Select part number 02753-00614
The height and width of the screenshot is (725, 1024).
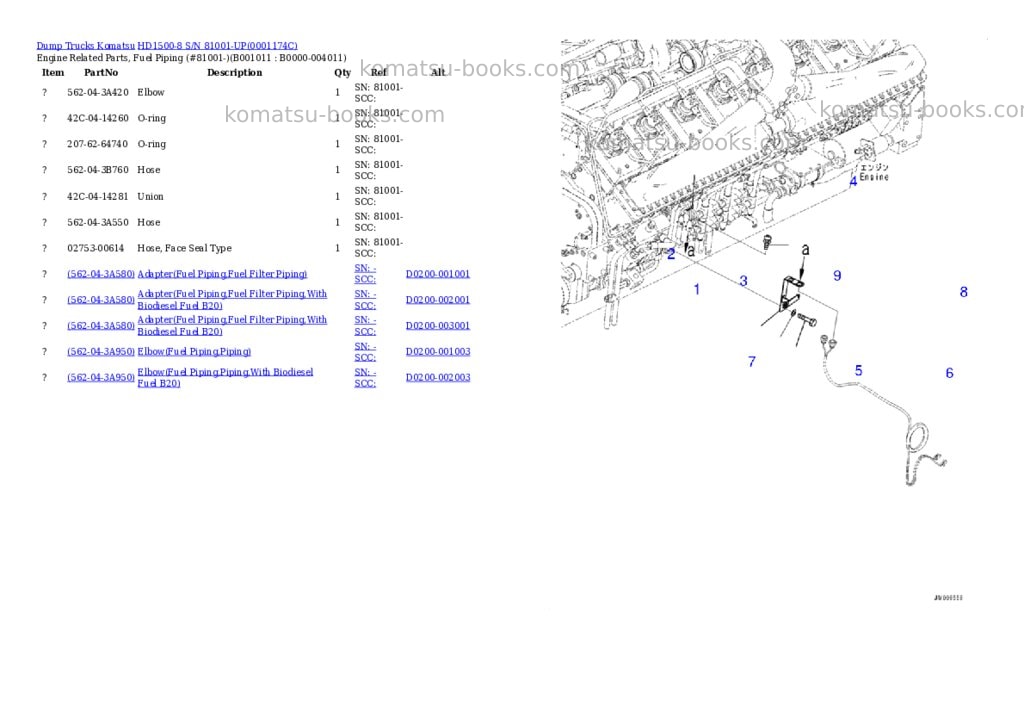click(x=95, y=248)
